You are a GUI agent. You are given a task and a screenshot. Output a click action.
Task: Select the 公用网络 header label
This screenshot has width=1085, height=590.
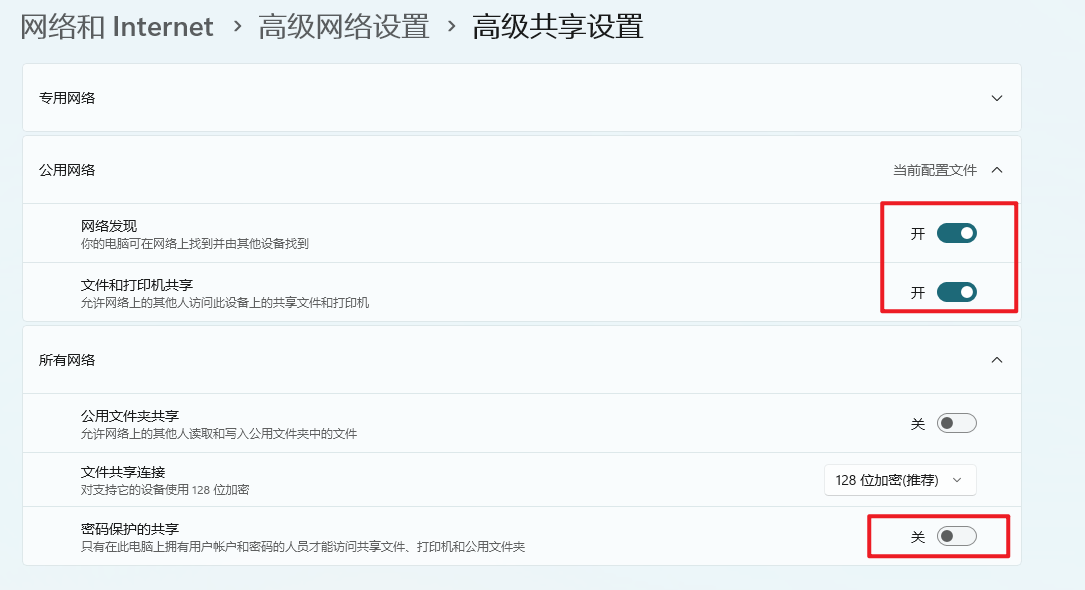point(67,170)
